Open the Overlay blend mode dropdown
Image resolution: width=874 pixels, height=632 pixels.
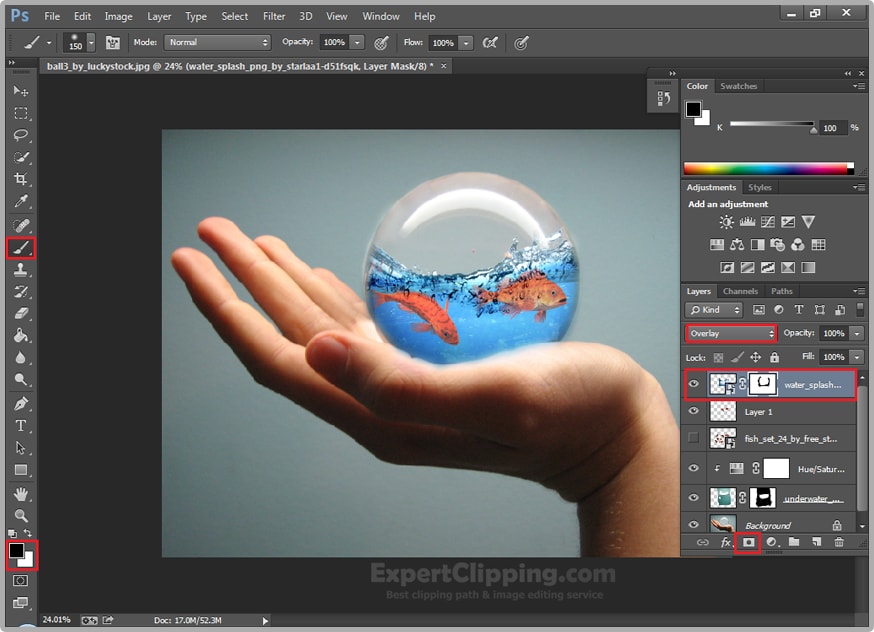(731, 333)
